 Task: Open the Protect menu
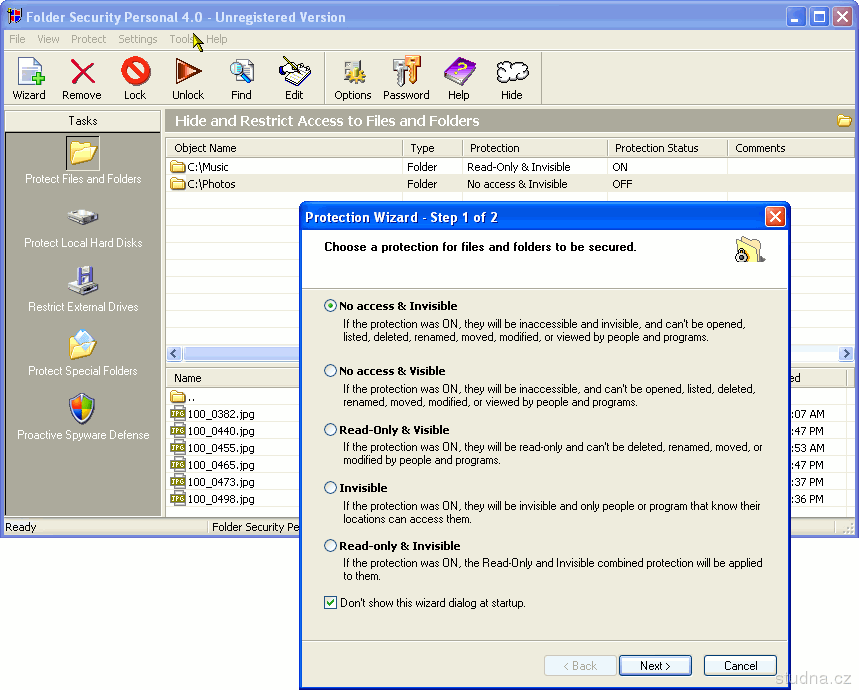click(88, 39)
